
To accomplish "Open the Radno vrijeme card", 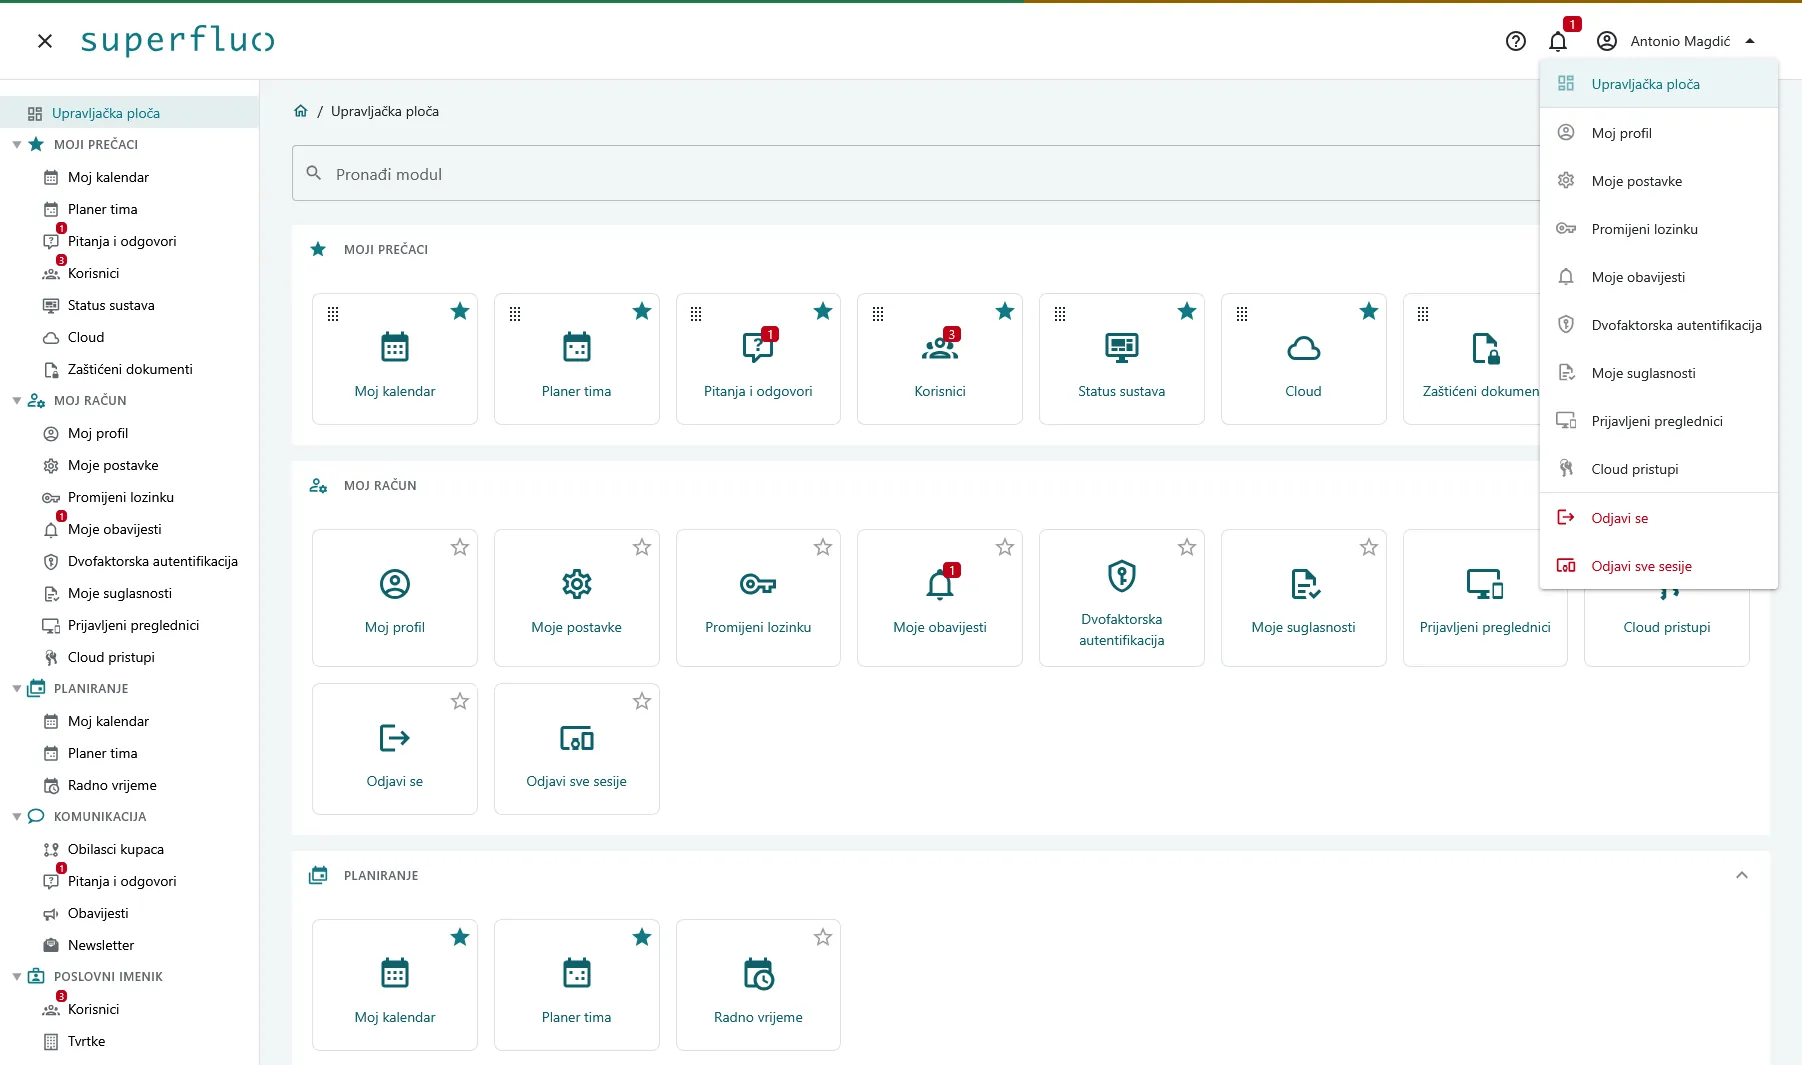I will click(758, 985).
